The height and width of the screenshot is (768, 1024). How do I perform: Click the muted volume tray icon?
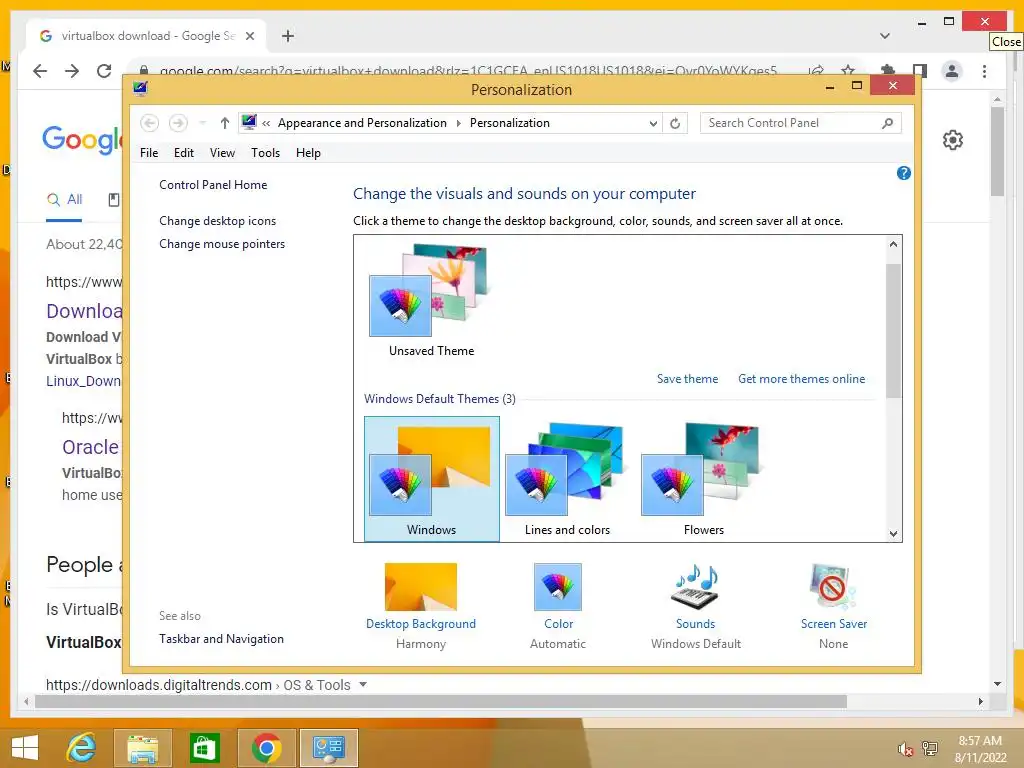click(x=905, y=749)
